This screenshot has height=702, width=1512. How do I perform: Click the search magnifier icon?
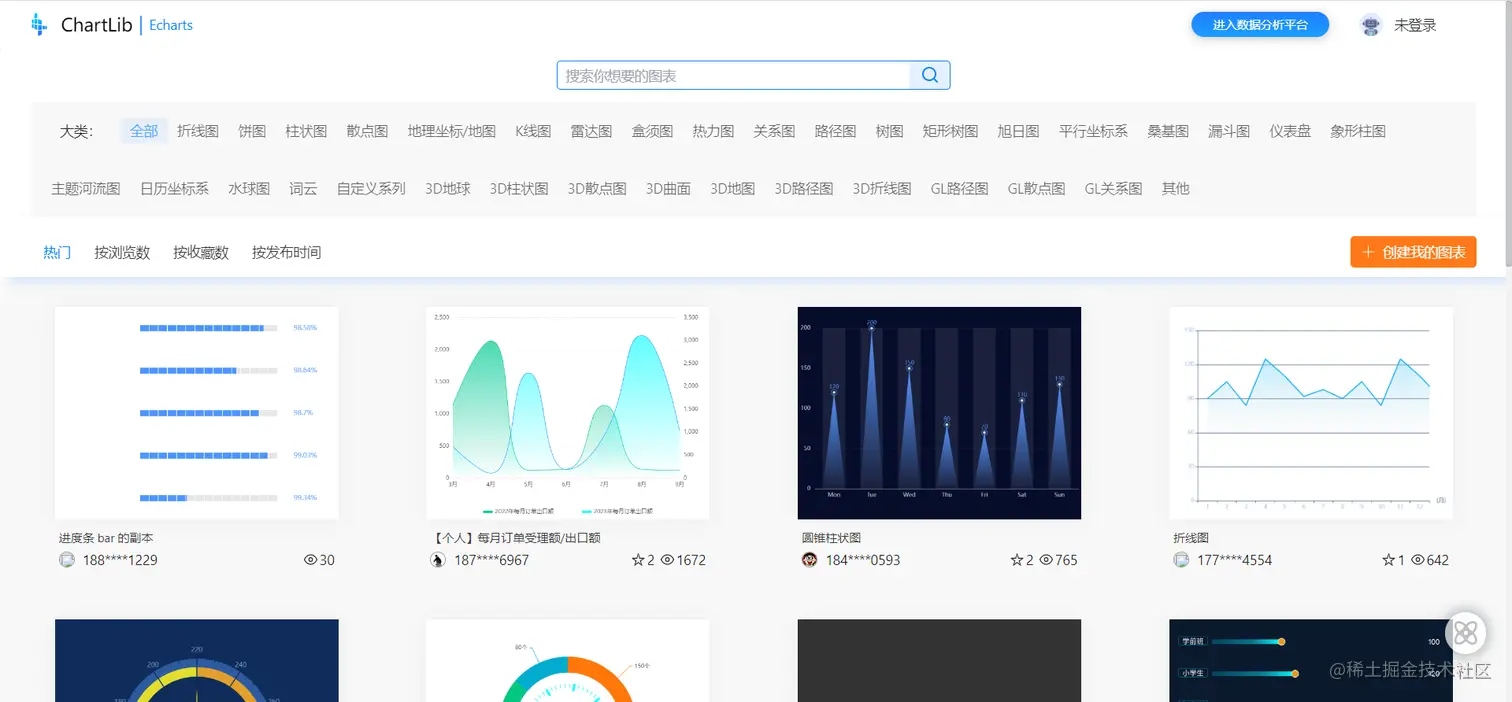tap(930, 75)
